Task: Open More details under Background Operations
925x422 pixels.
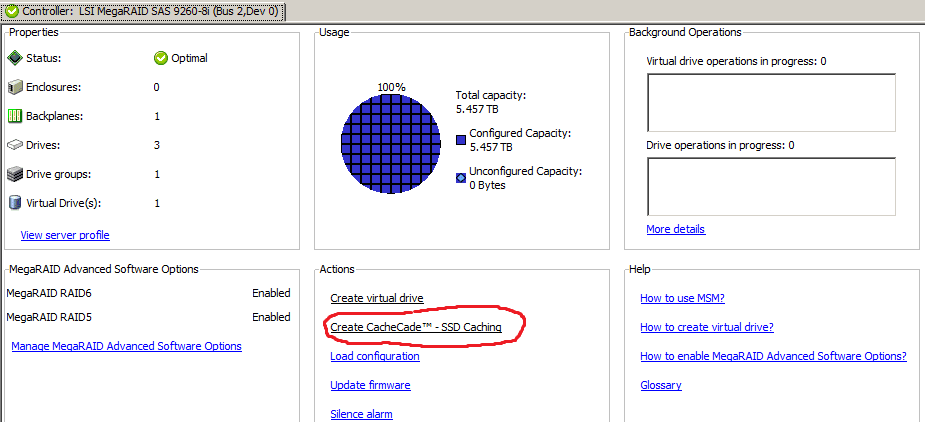Action: [x=675, y=229]
